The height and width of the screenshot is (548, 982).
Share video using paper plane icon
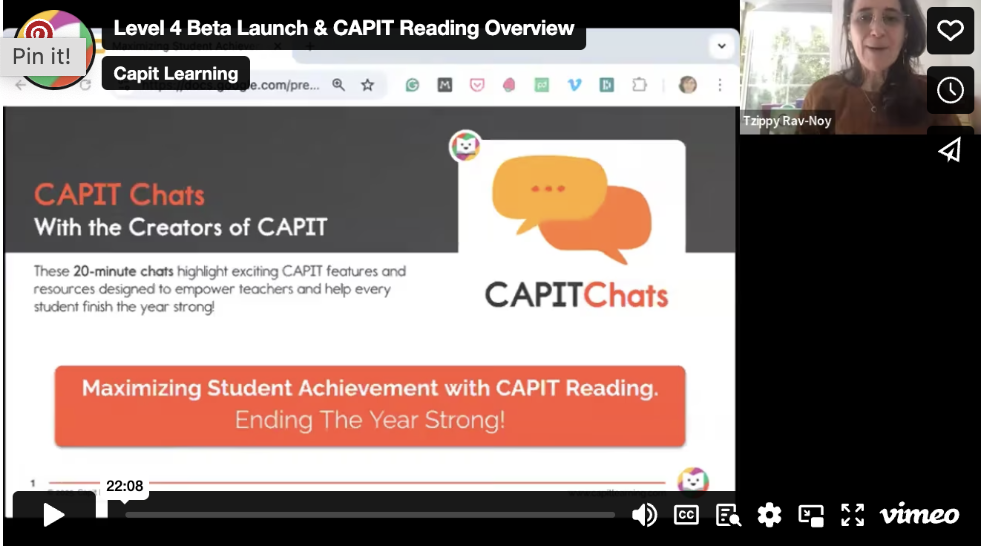pos(950,149)
